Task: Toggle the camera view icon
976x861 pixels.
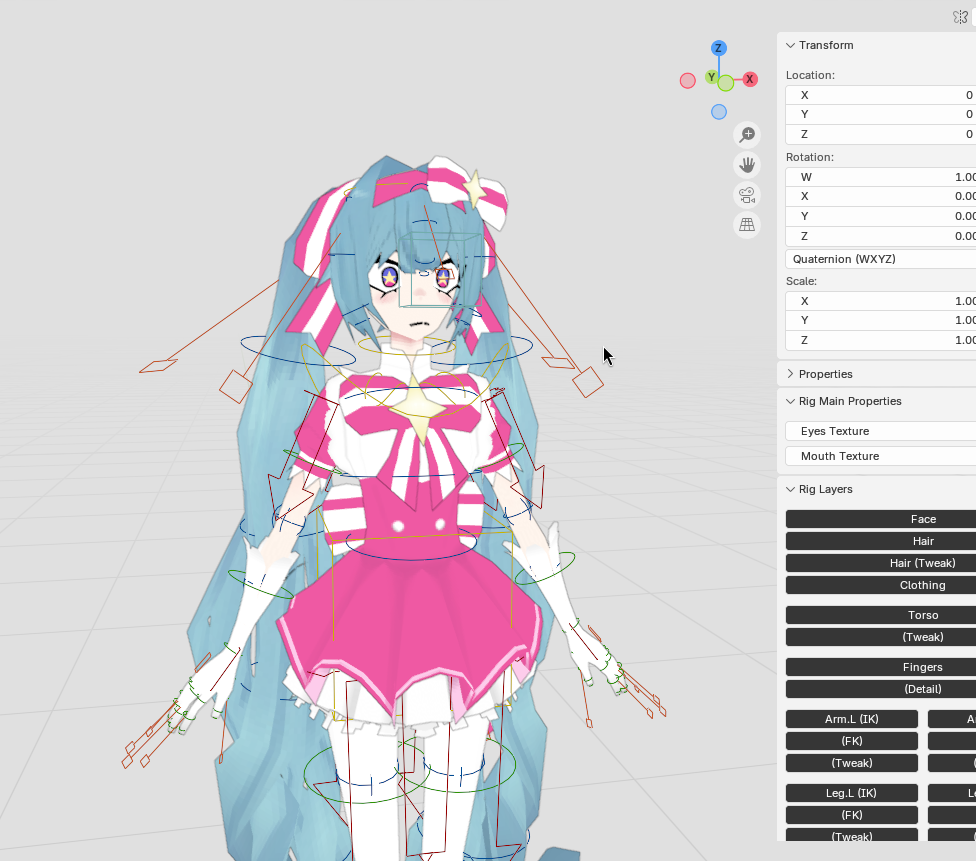Action: coord(747,195)
